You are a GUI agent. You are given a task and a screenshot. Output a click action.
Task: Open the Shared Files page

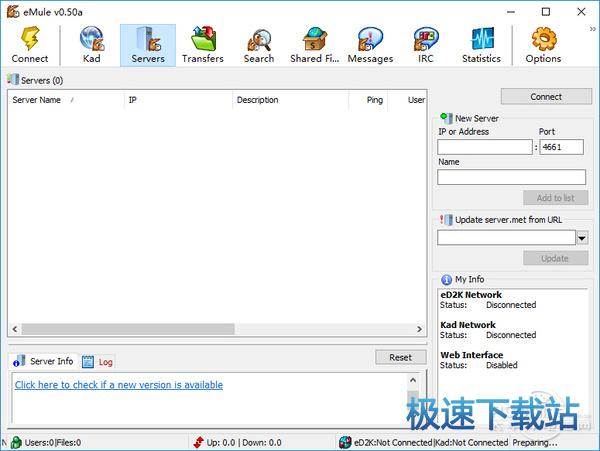coord(315,45)
